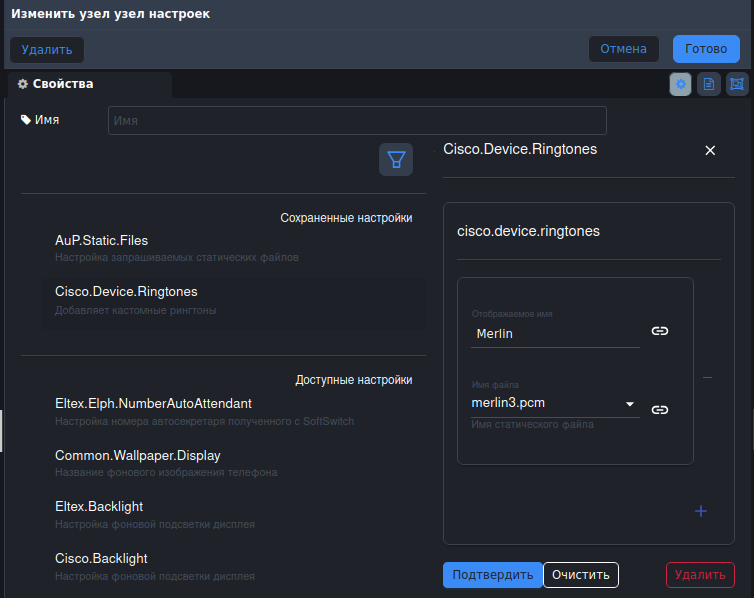The width and height of the screenshot is (754, 598).
Task: Select Eltex.Elph.NumberAutoAttendant setting
Action: (234, 412)
